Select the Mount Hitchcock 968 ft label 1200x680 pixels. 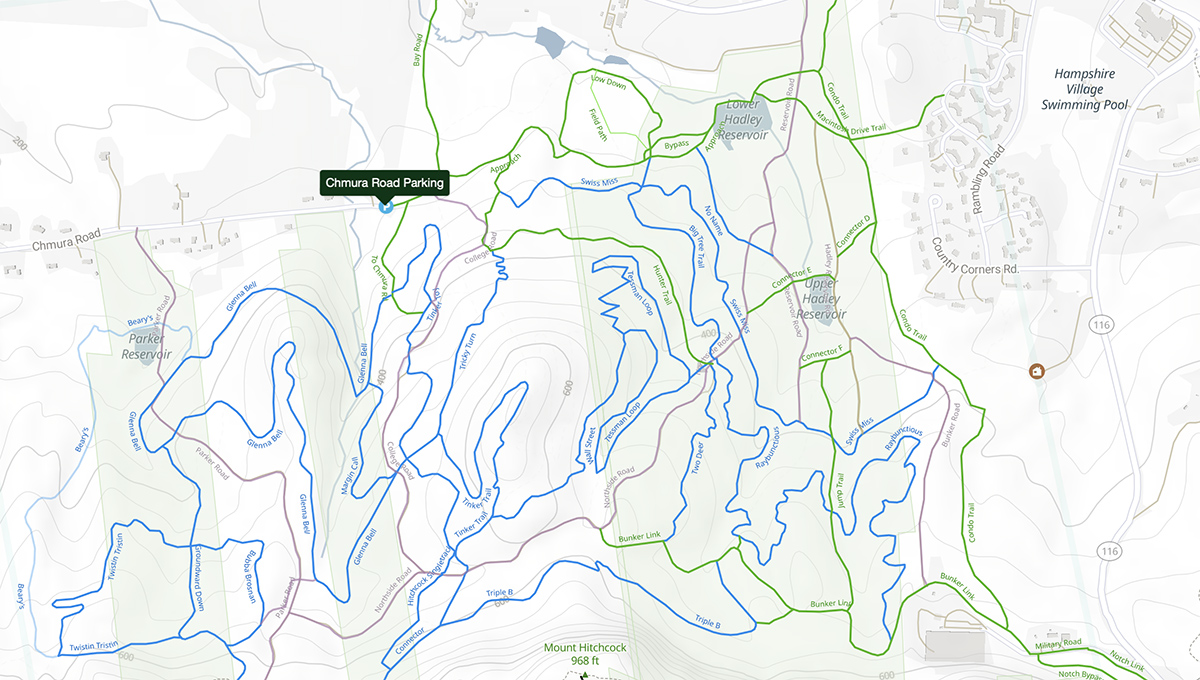(x=585, y=654)
